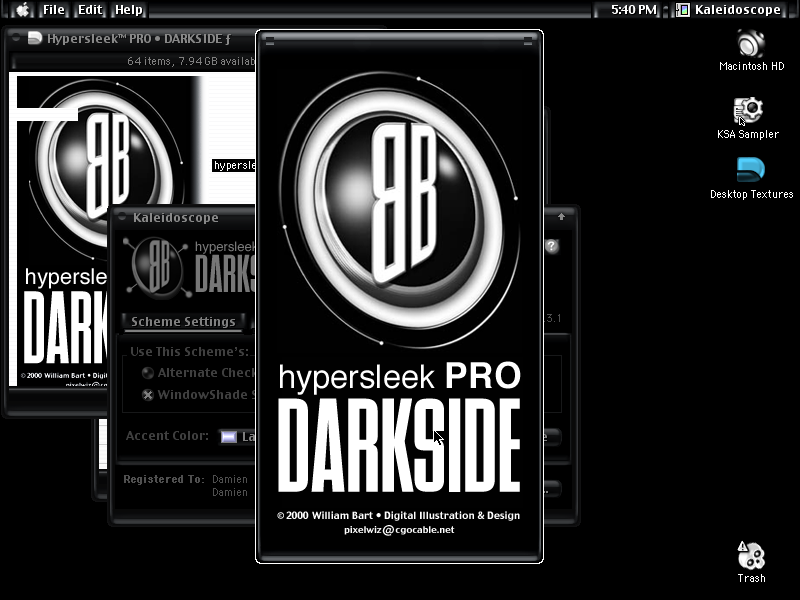Image resolution: width=800 pixels, height=600 pixels.
Task: Click the 'Accent Color:' label
Action: (x=167, y=436)
